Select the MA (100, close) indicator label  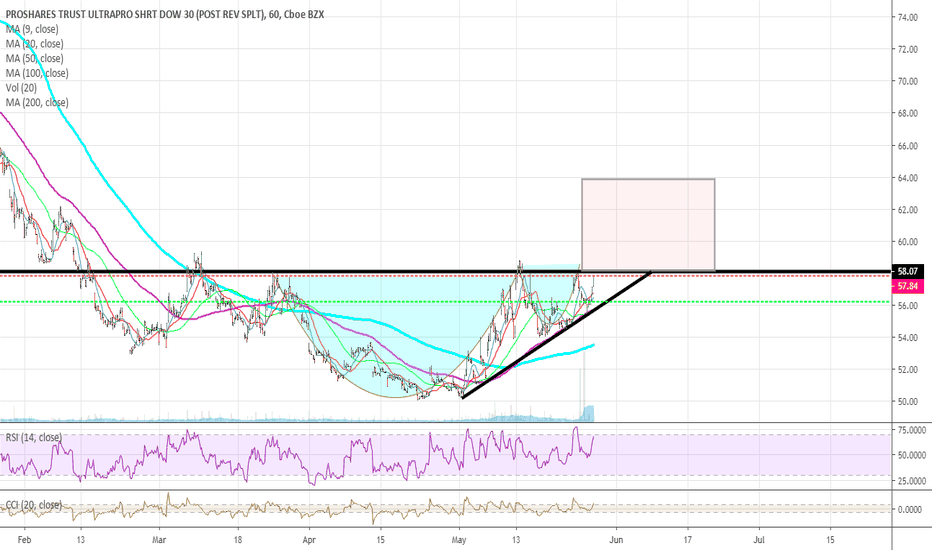click(x=37, y=73)
